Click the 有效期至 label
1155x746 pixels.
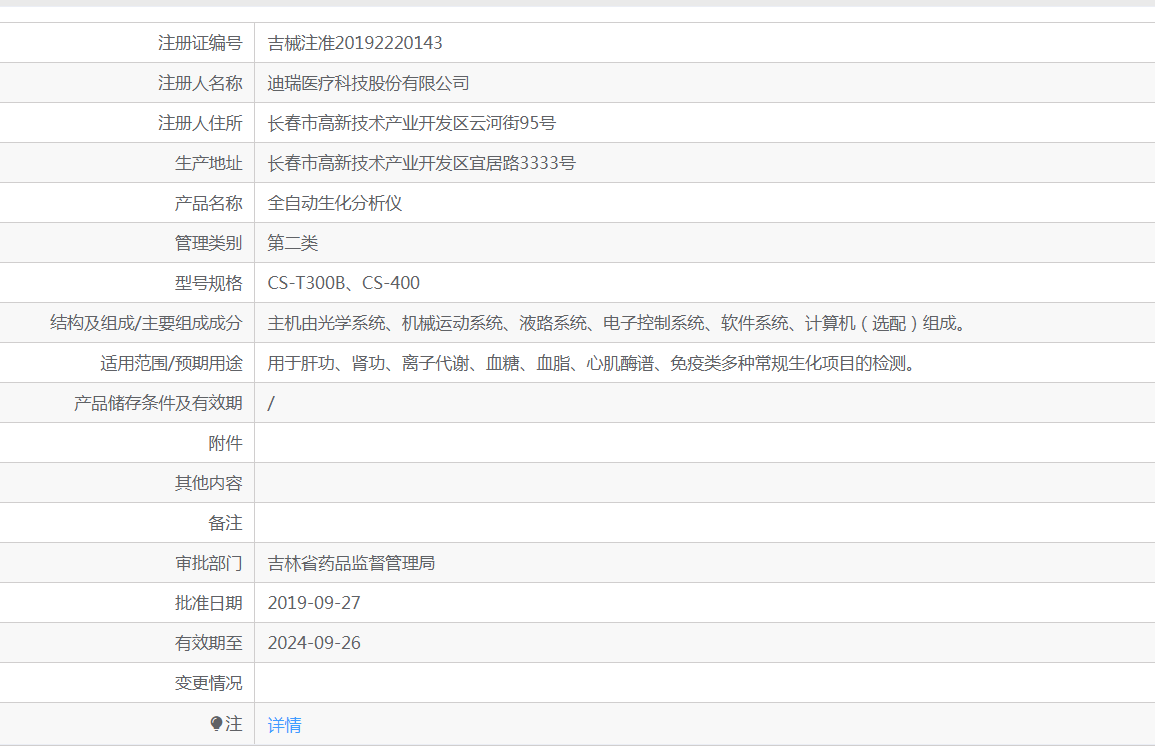tap(208, 643)
